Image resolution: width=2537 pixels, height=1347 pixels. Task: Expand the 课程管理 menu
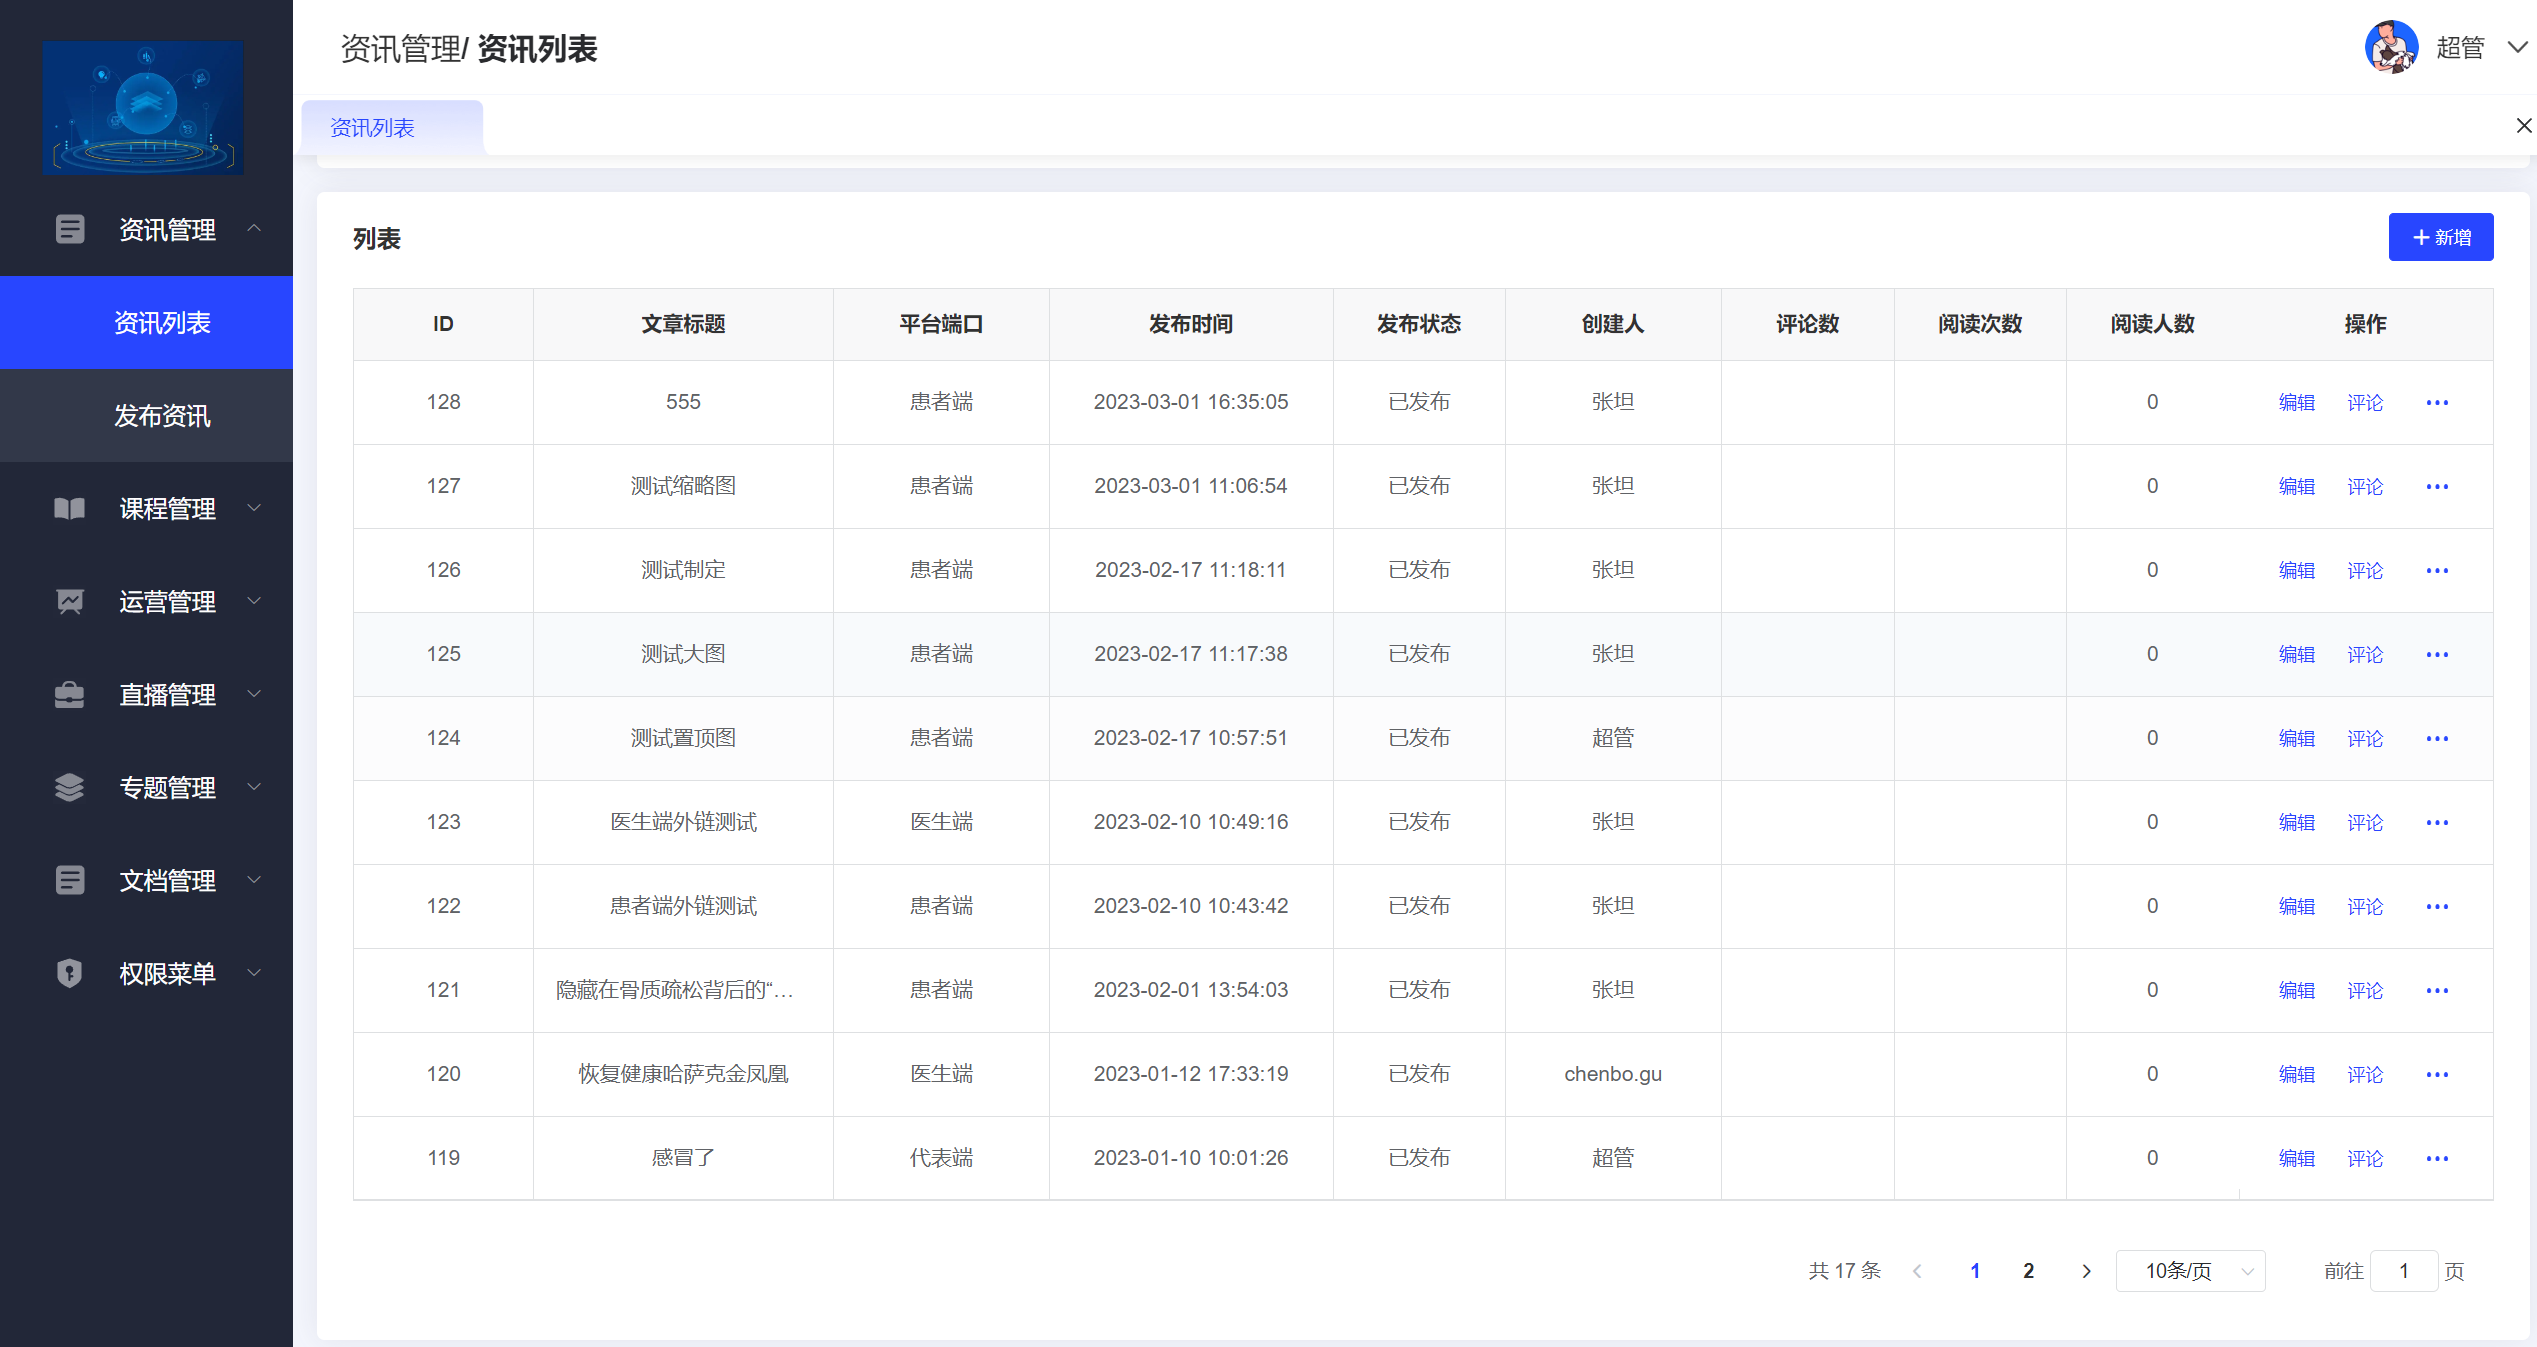254,508
